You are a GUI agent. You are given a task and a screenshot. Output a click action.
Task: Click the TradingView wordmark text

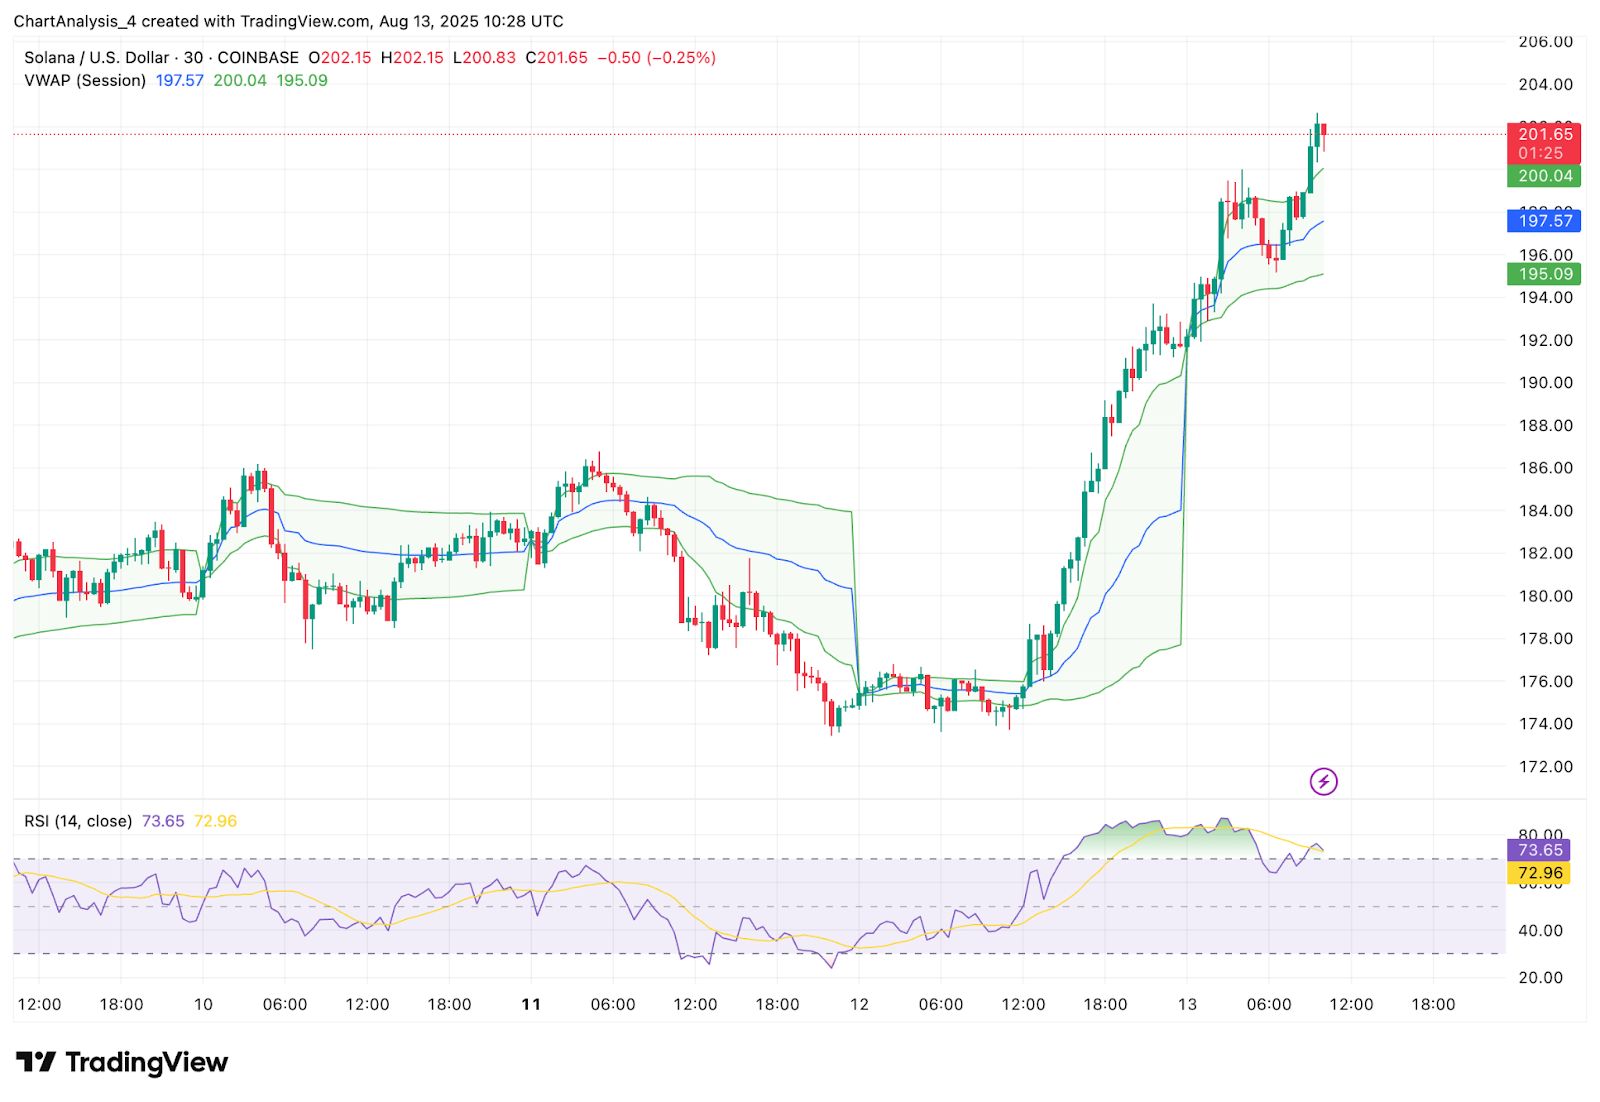pos(147,1062)
